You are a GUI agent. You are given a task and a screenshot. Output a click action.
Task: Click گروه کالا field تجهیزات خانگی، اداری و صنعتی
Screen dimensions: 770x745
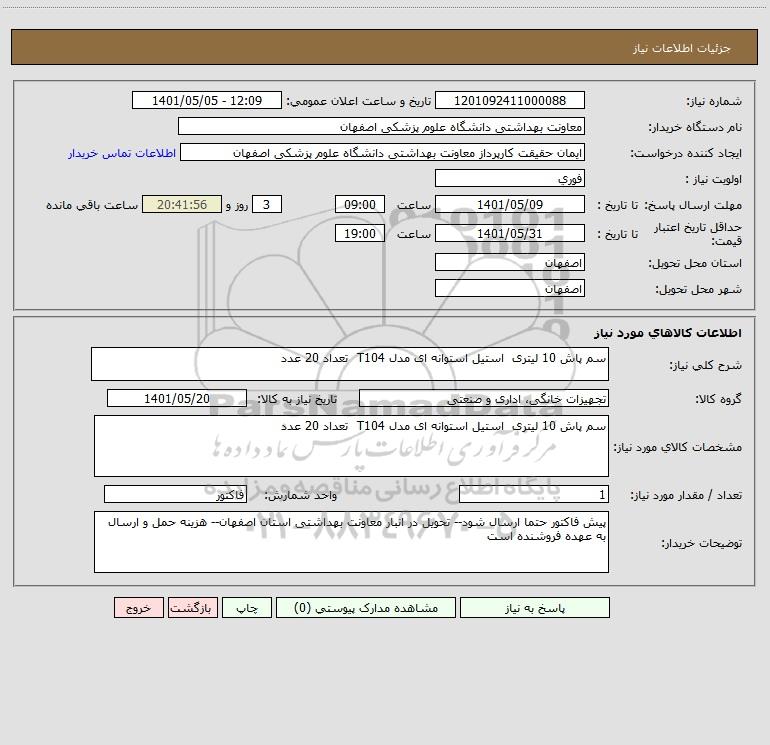pos(484,398)
